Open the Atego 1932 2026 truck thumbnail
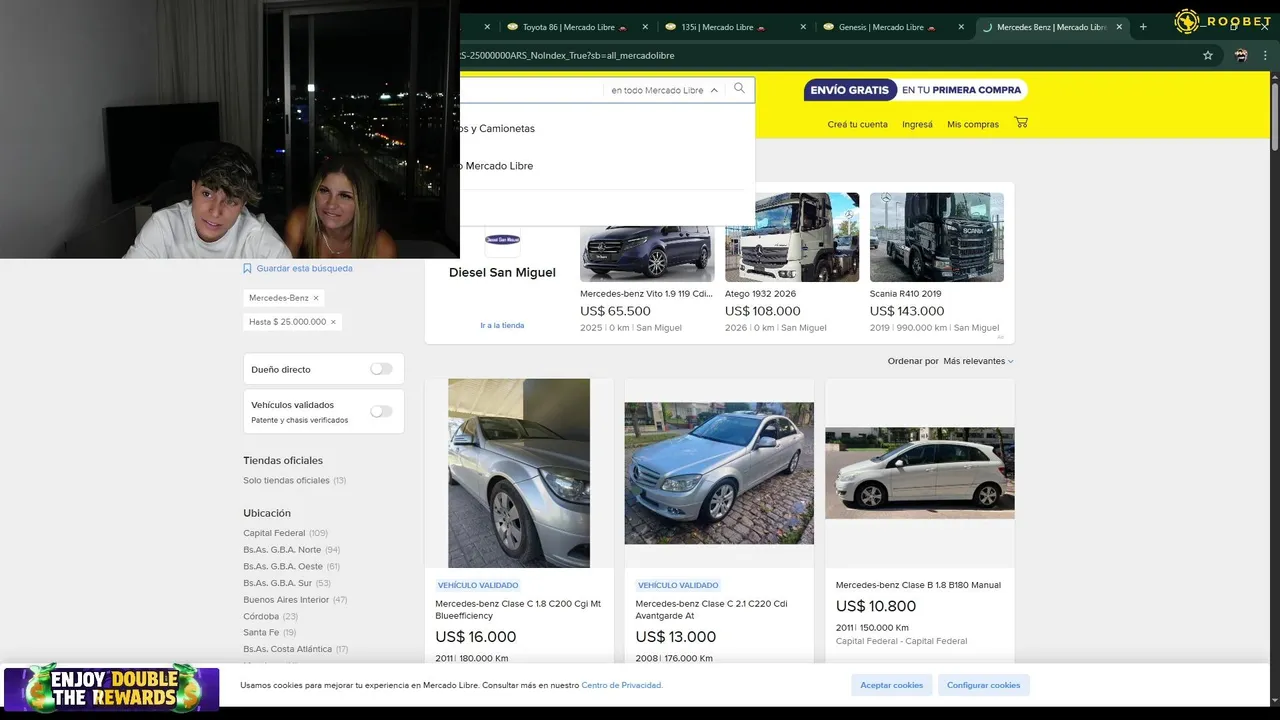This screenshot has width=1280, height=720. [x=792, y=237]
